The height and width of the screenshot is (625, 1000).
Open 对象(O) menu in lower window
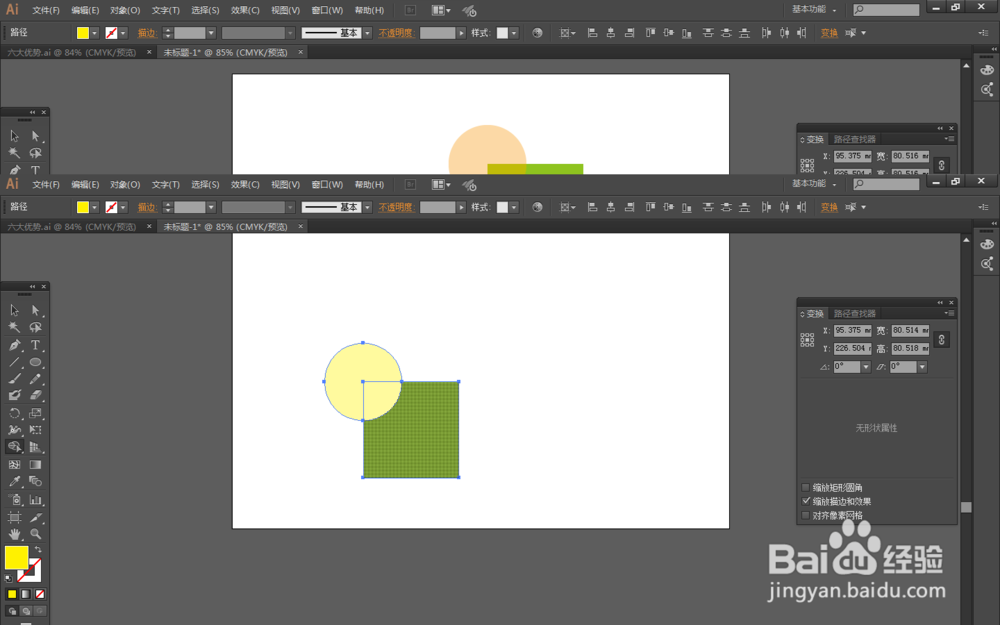pyautogui.click(x=125, y=184)
